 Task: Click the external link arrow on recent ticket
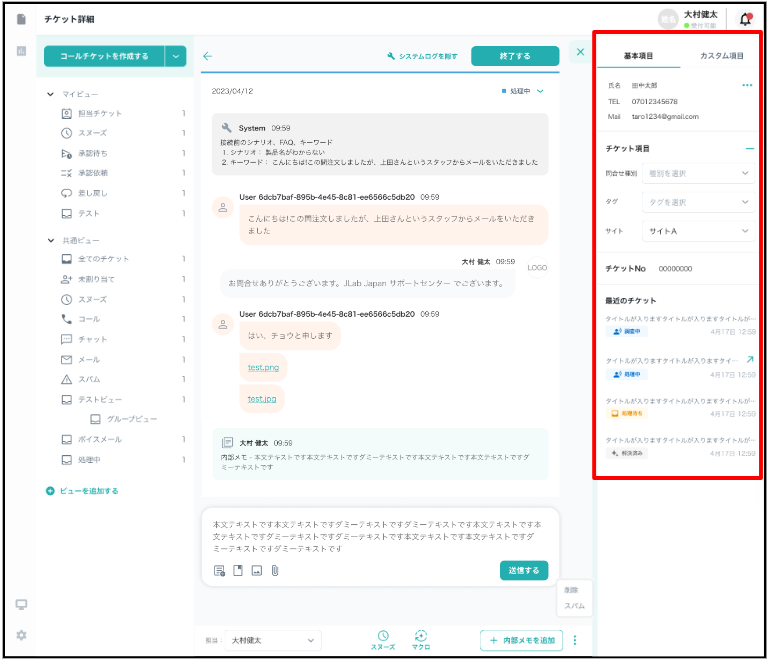[x=750, y=359]
